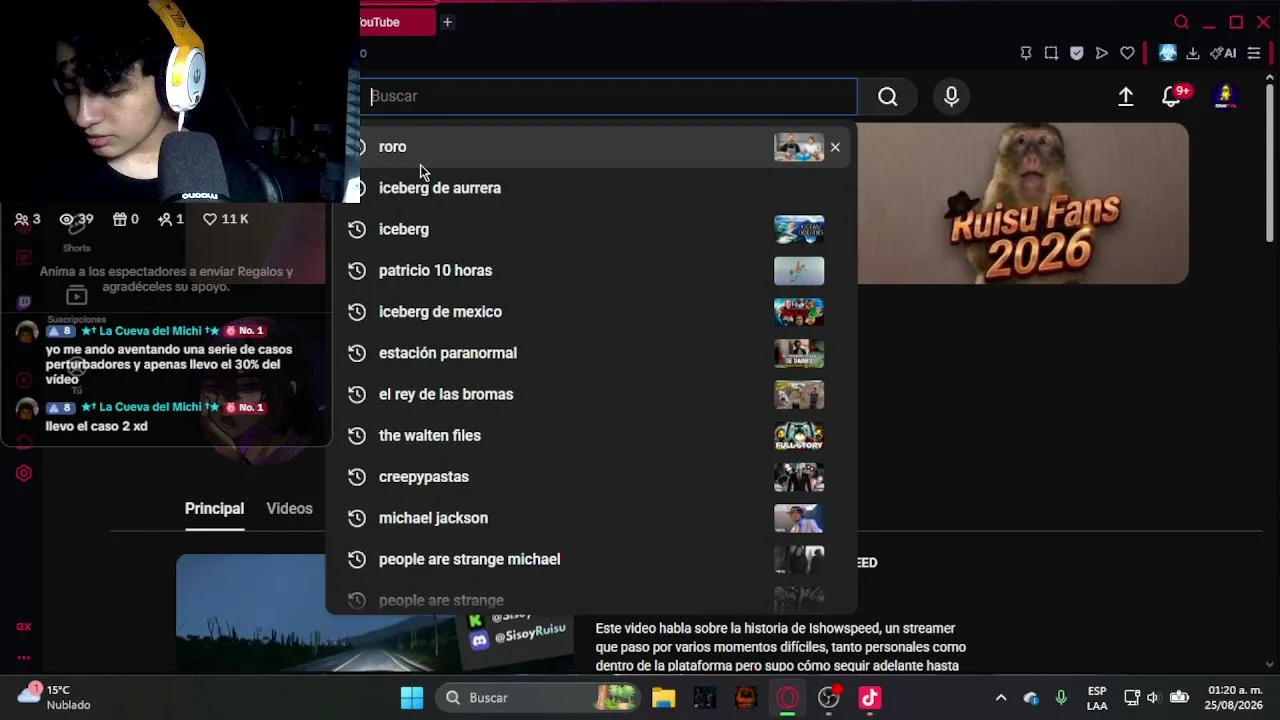
Task: Open the Opera AI assistant button
Action: [x=1223, y=53]
